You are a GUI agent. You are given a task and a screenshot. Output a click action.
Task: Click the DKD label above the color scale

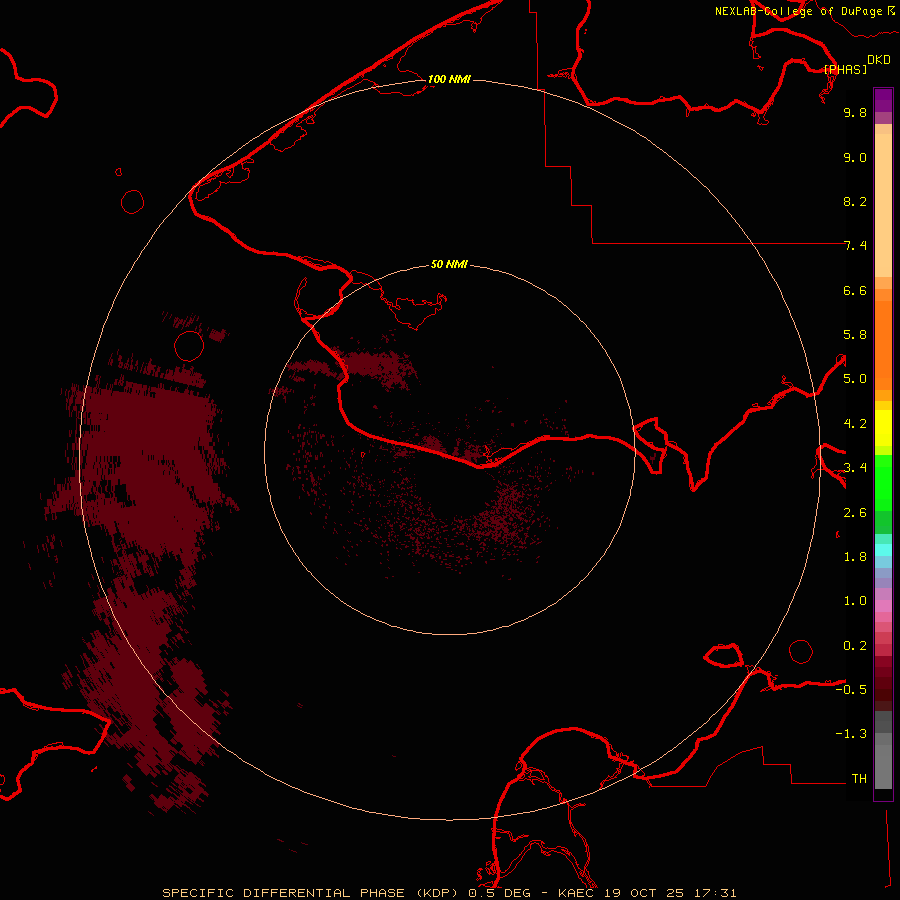click(x=879, y=60)
